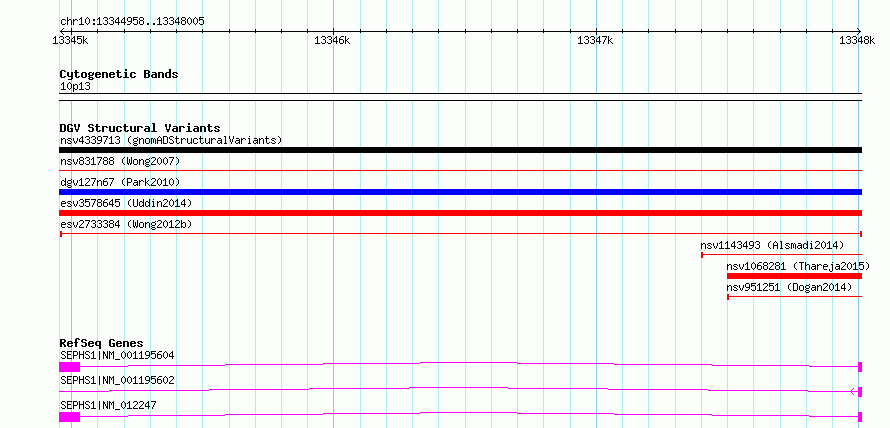Select the RefSeq Genes track title
The height and width of the screenshot is (428, 890).
[102, 343]
